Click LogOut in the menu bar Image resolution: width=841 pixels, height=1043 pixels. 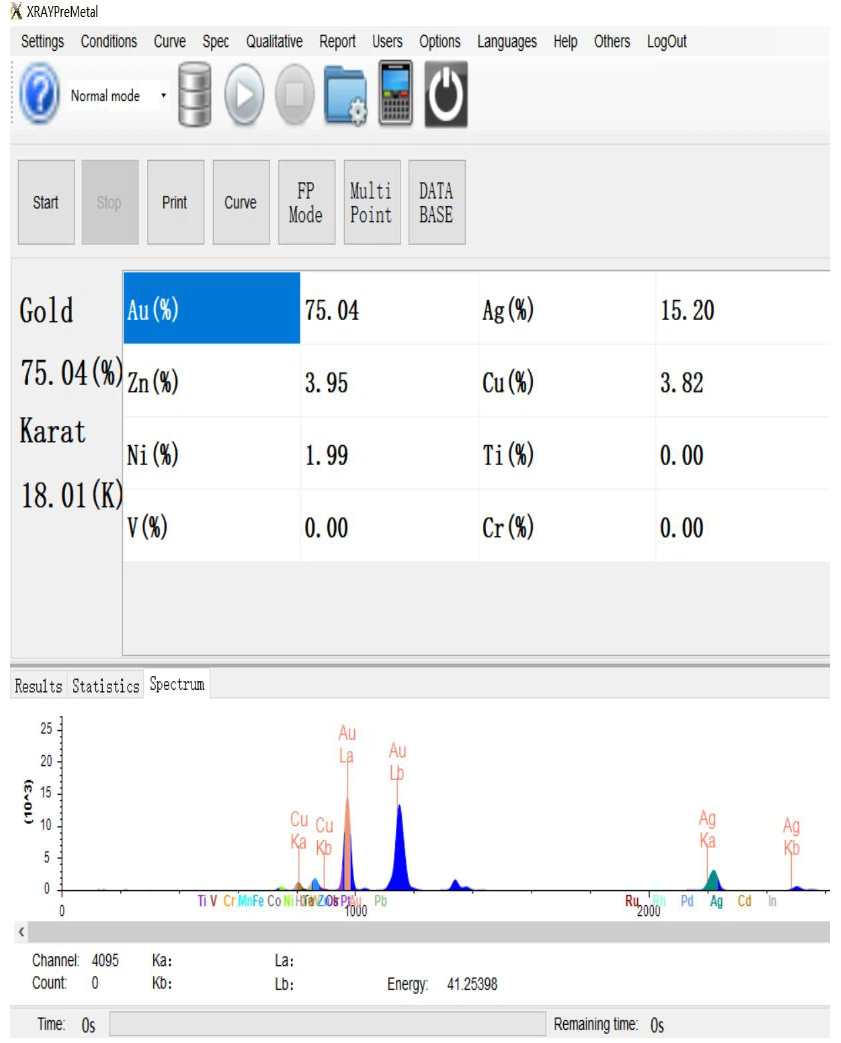[666, 41]
